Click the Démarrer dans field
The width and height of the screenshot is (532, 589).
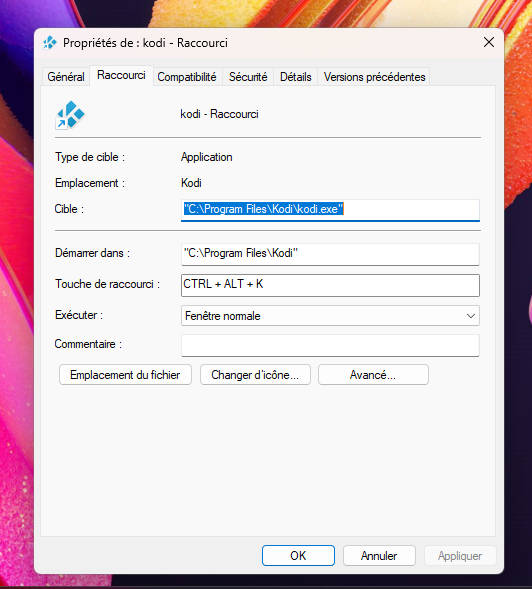[x=330, y=254]
